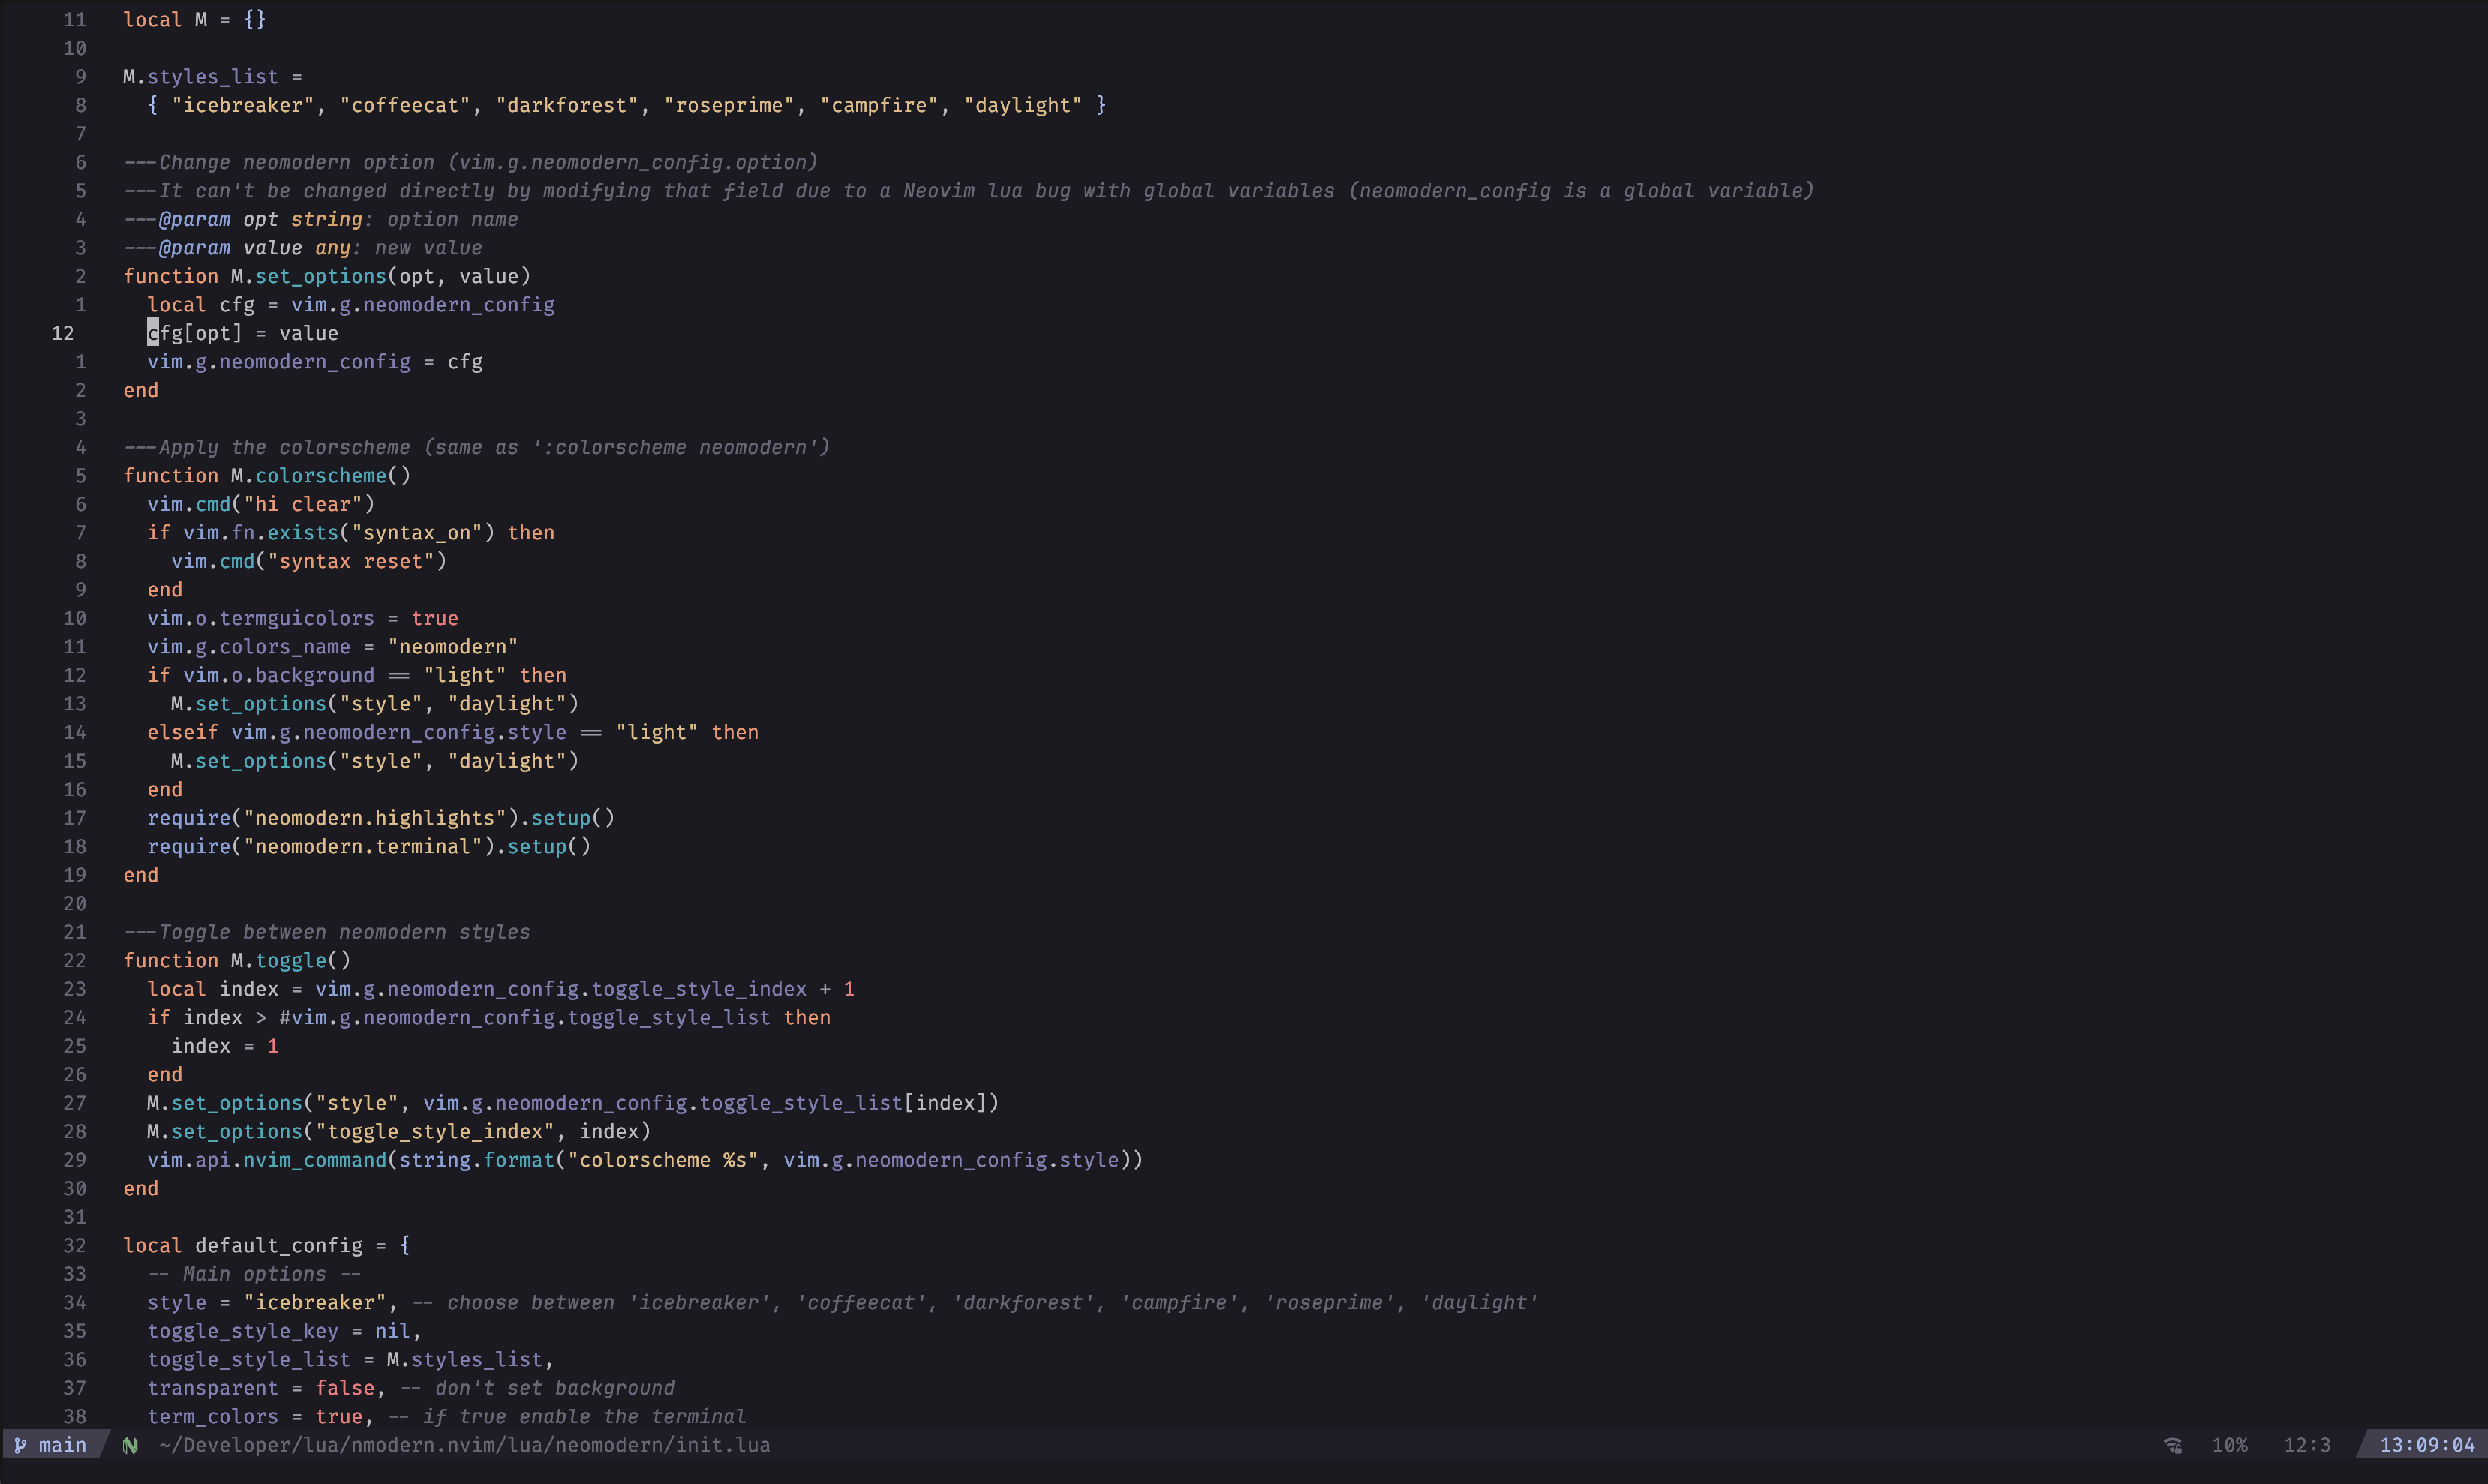Click the "icebreaker" string in styles list
This screenshot has height=1484, width=2488.
pos(243,105)
